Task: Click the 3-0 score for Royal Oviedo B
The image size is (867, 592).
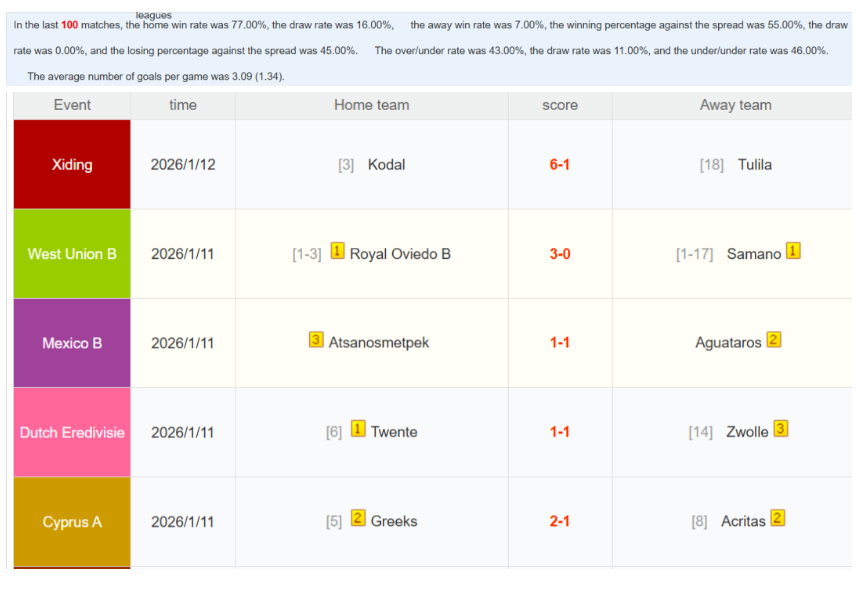Action: pos(559,254)
